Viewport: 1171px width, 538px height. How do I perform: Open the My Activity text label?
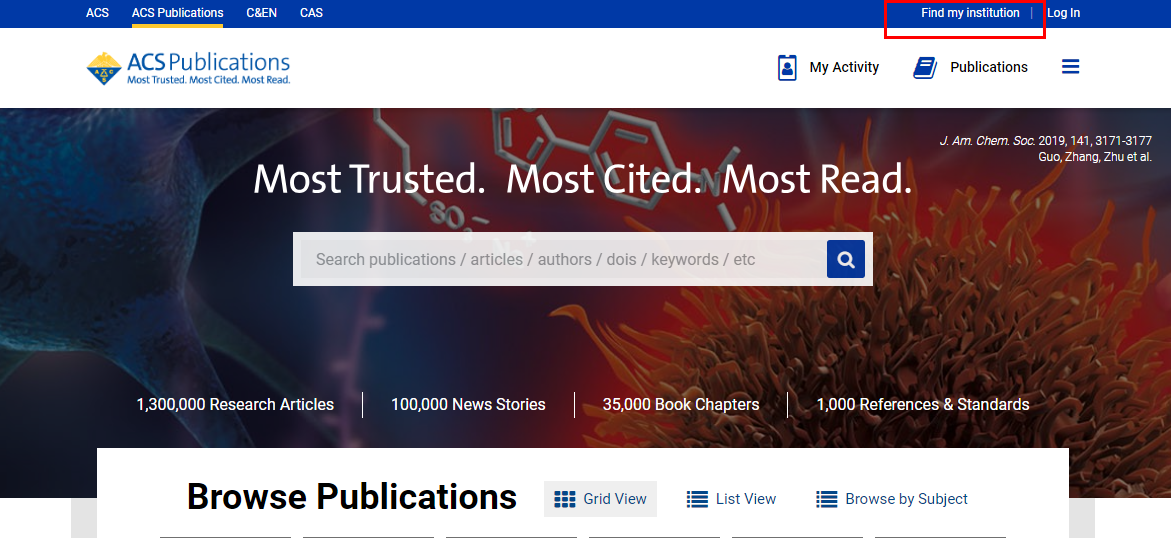(x=844, y=67)
